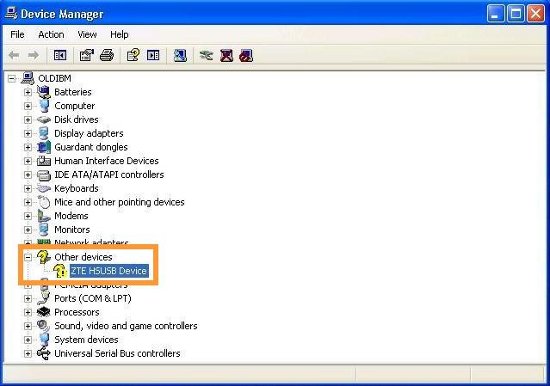The height and width of the screenshot is (386, 550).
Task: Close the Device Manager window
Action: [536, 14]
